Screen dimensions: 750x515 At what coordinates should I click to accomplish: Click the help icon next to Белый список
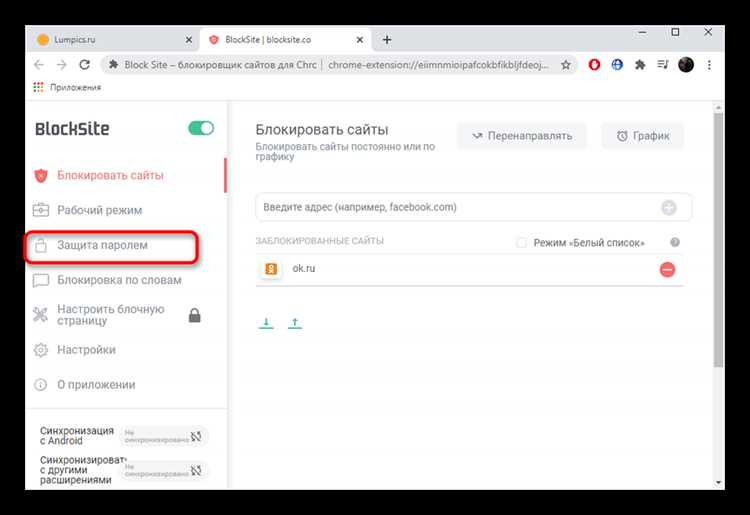pyautogui.click(x=675, y=242)
